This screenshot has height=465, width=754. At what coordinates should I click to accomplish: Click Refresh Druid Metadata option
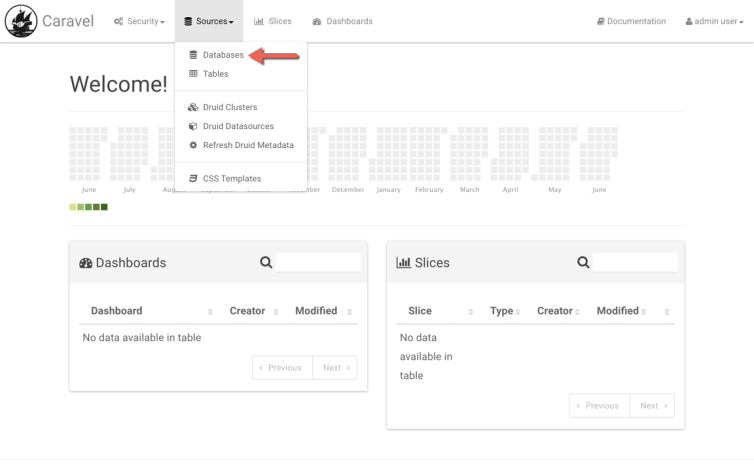pos(247,145)
